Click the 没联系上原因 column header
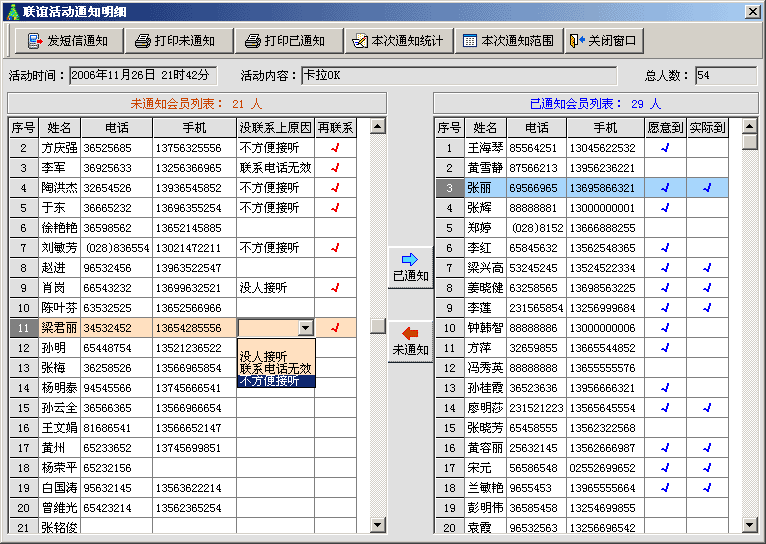 [275, 128]
